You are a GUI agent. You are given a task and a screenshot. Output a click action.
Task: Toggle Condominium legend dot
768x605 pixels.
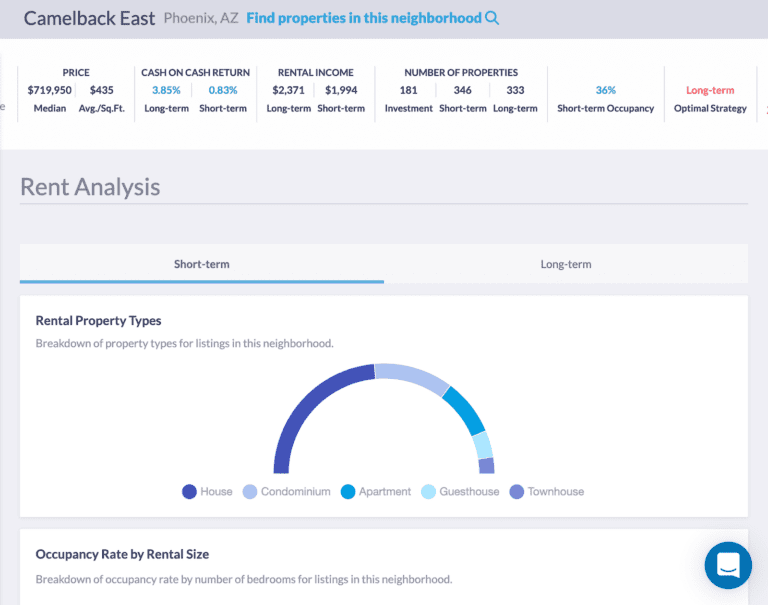[250, 491]
